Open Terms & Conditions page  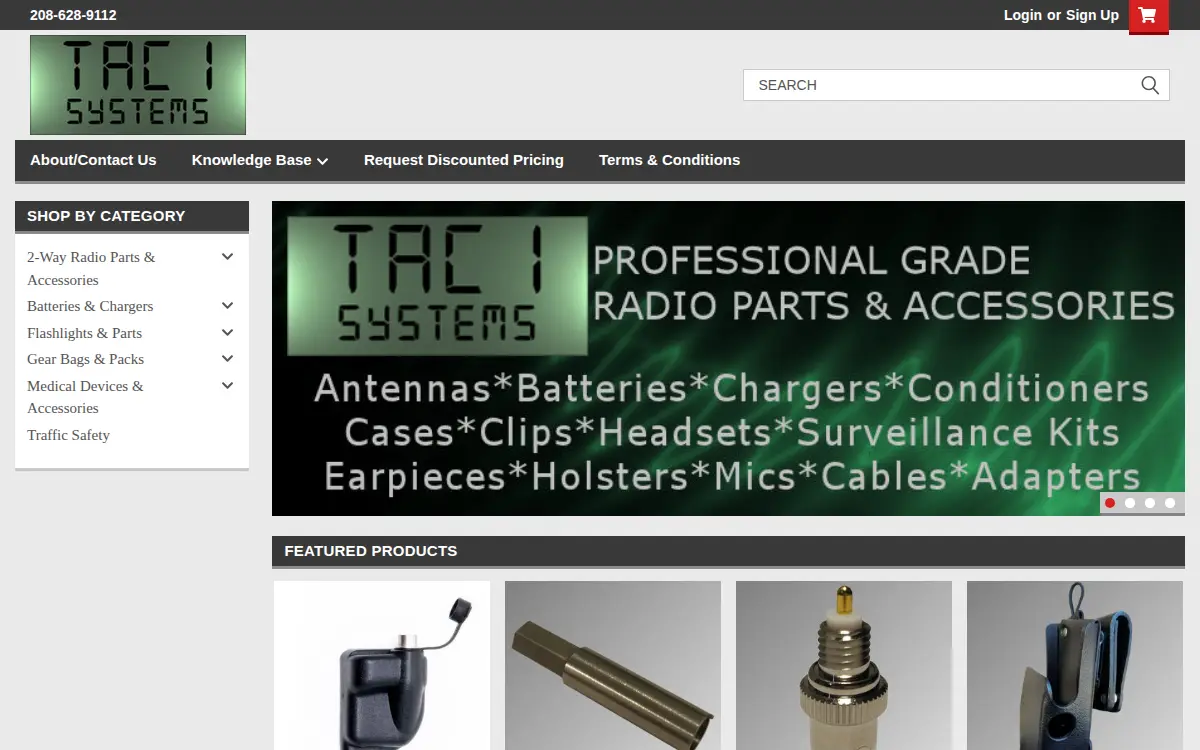coord(669,160)
